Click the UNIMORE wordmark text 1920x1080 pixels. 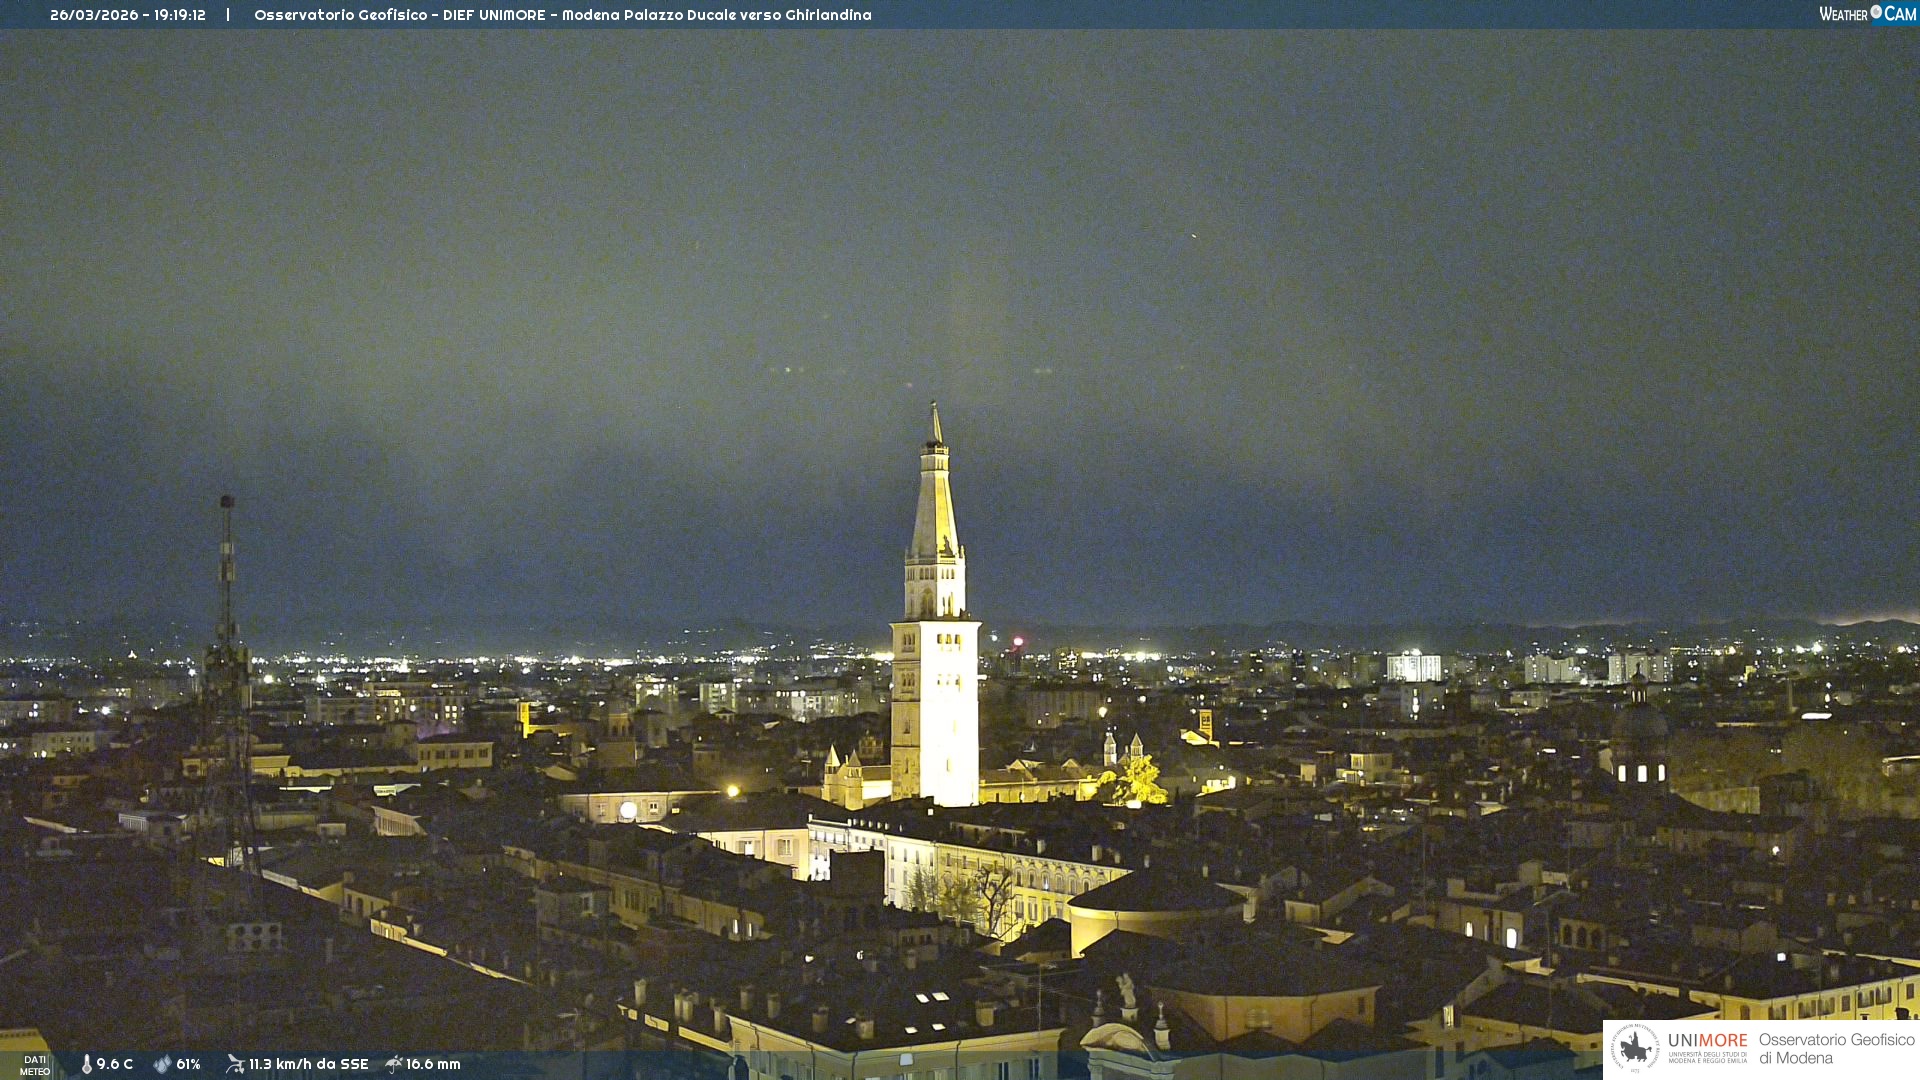tap(1707, 1041)
